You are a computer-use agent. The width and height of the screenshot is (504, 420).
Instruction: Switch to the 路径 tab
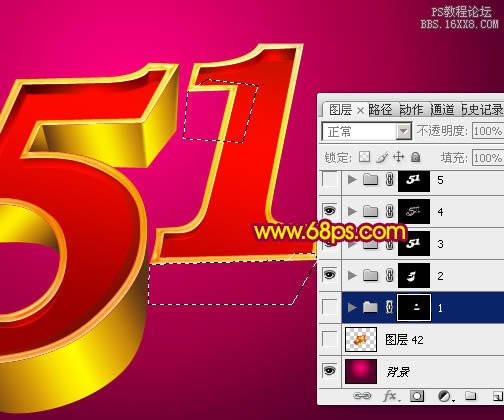pos(380,109)
